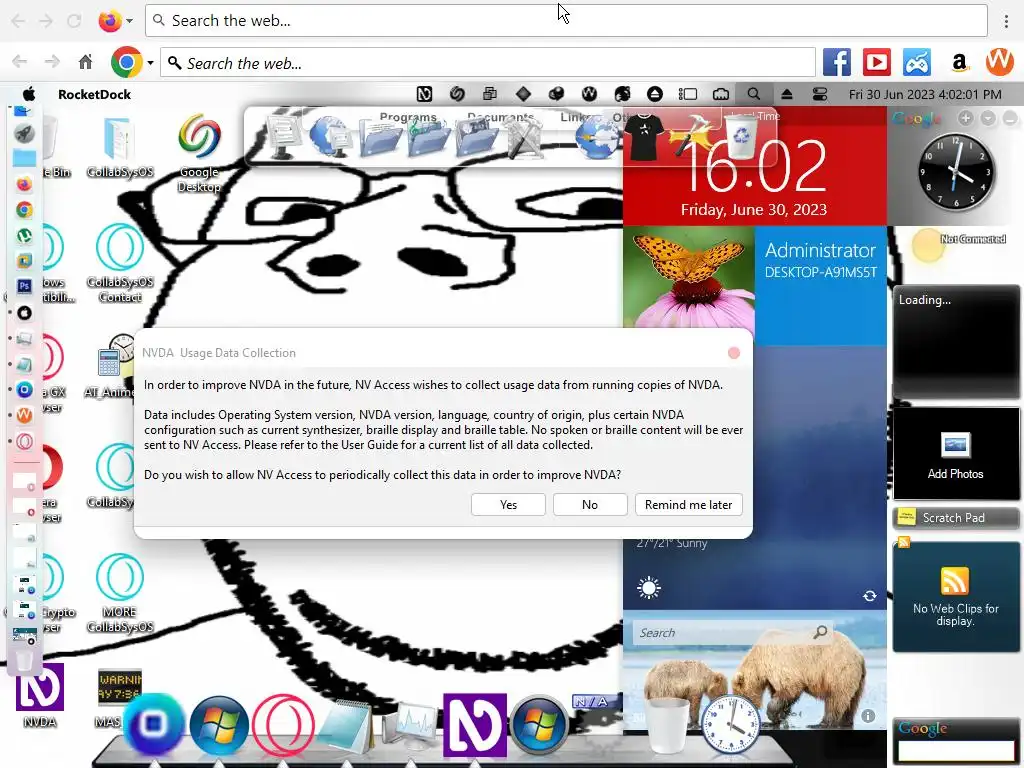The height and width of the screenshot is (768, 1024).
Task: Choose Remind me later in NVDA dialog
Action: (688, 505)
